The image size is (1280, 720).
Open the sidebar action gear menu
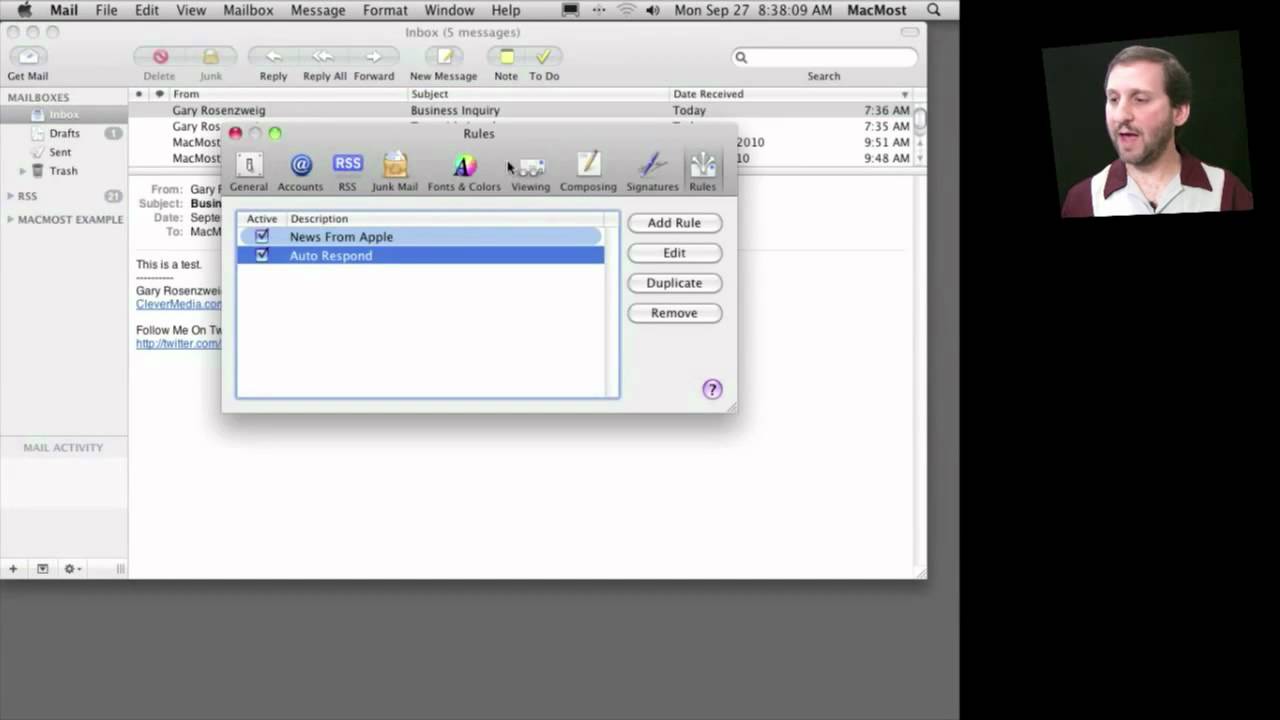(x=71, y=569)
